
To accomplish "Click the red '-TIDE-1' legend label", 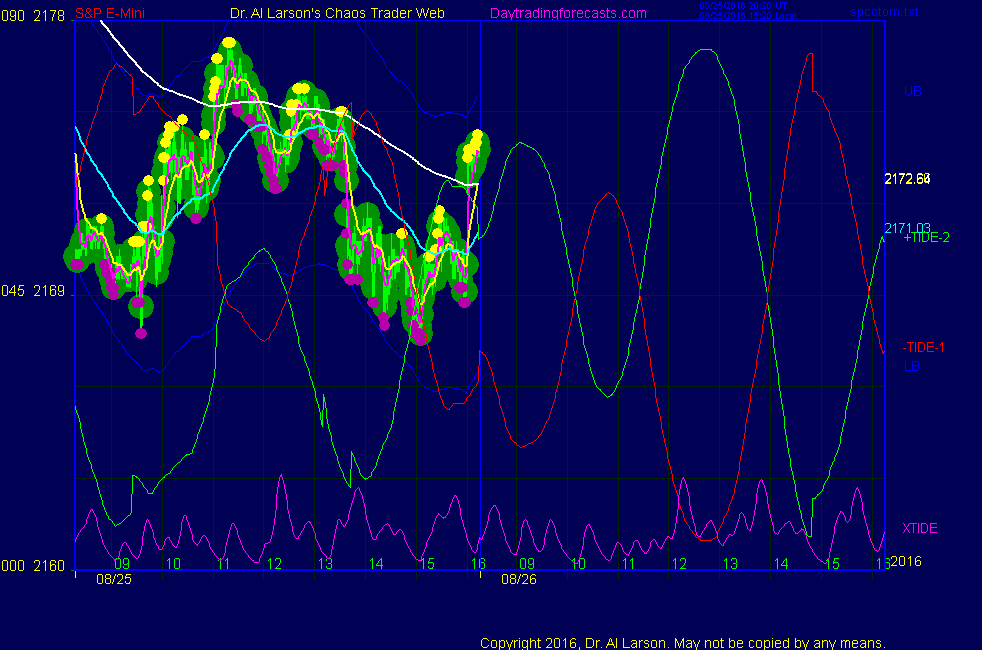I will pyautogui.click(x=923, y=348).
